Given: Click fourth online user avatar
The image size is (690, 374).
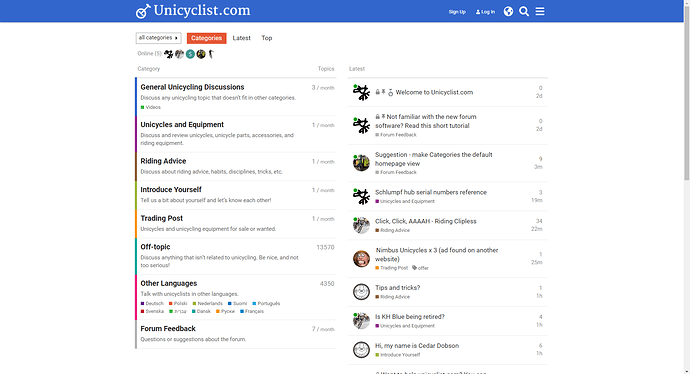Looking at the screenshot, I should pos(201,54).
